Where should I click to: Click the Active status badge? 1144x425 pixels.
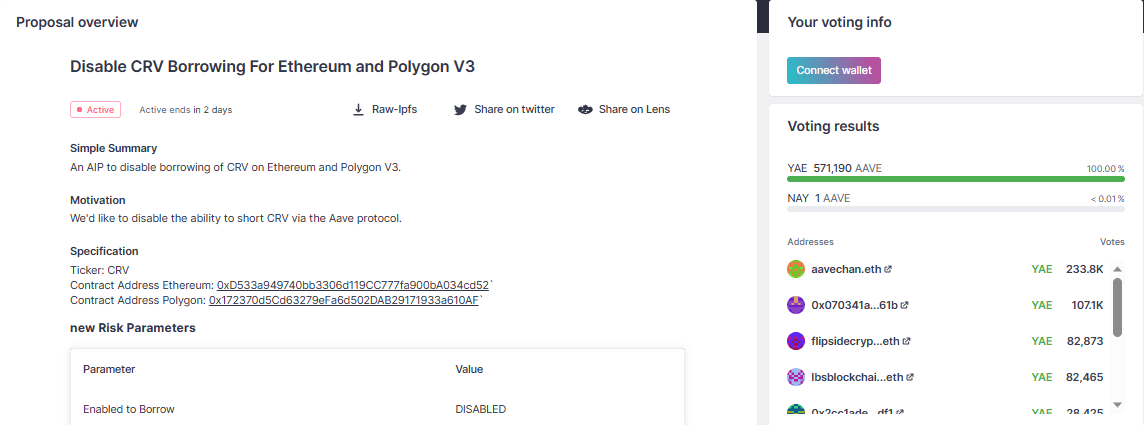96,110
